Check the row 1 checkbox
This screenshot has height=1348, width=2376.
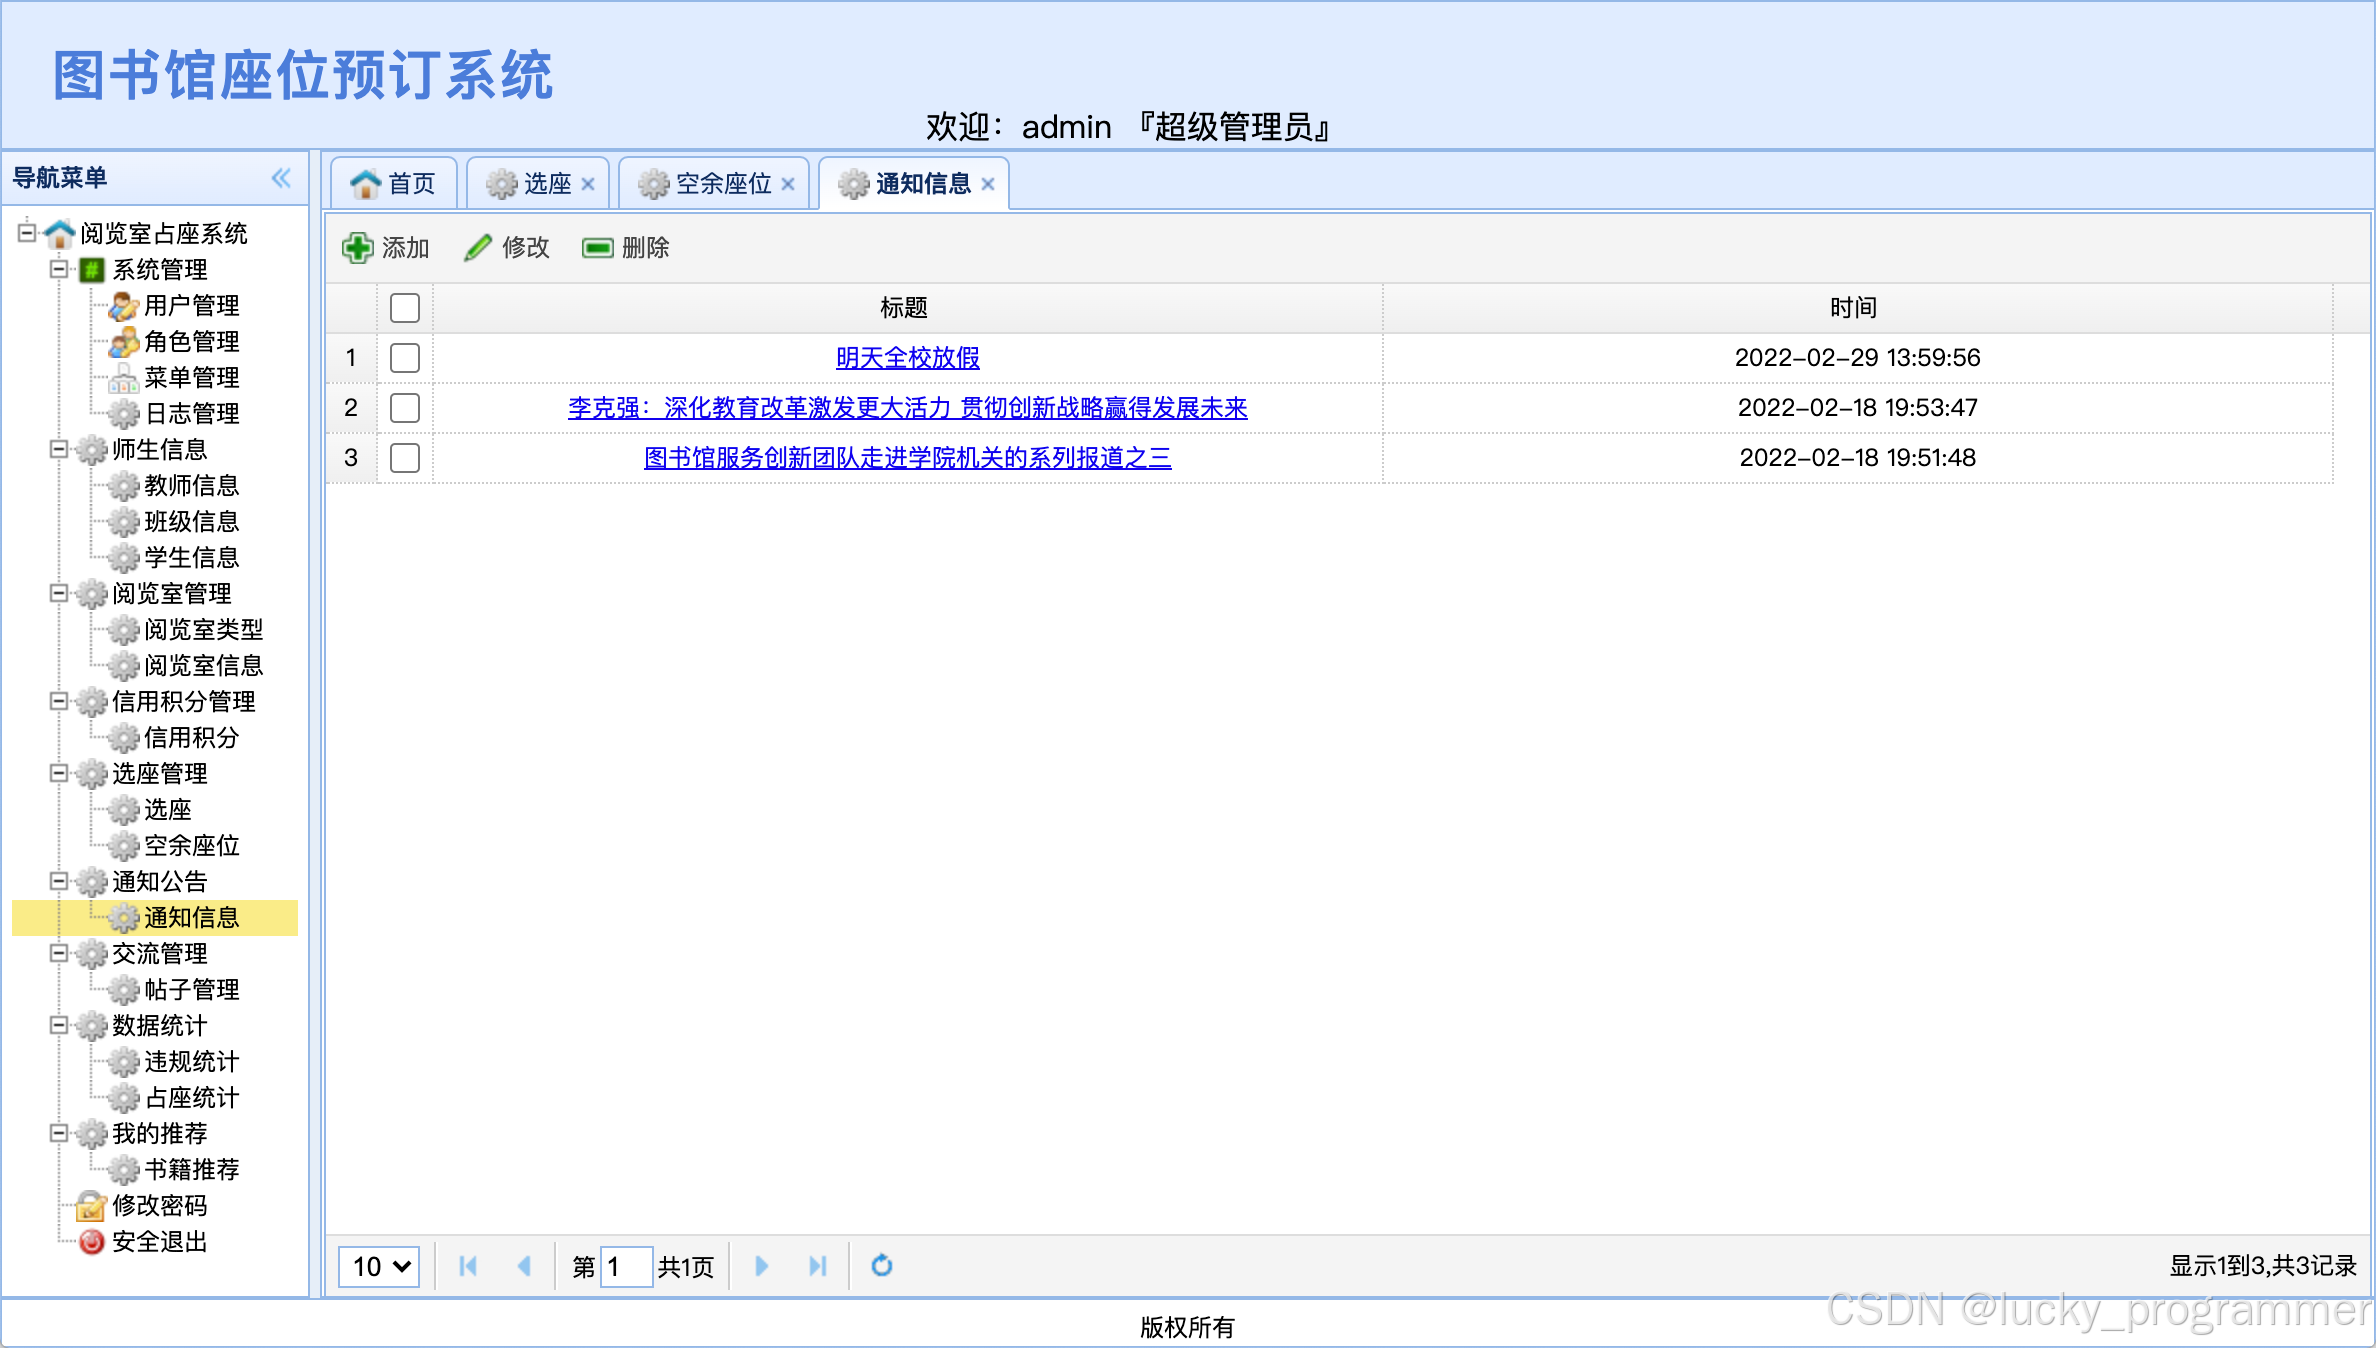(405, 358)
